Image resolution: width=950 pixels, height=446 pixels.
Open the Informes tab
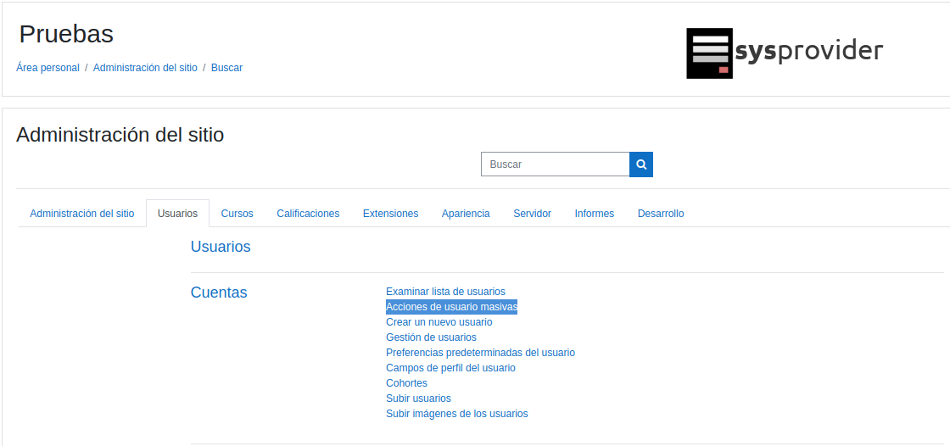pos(594,213)
